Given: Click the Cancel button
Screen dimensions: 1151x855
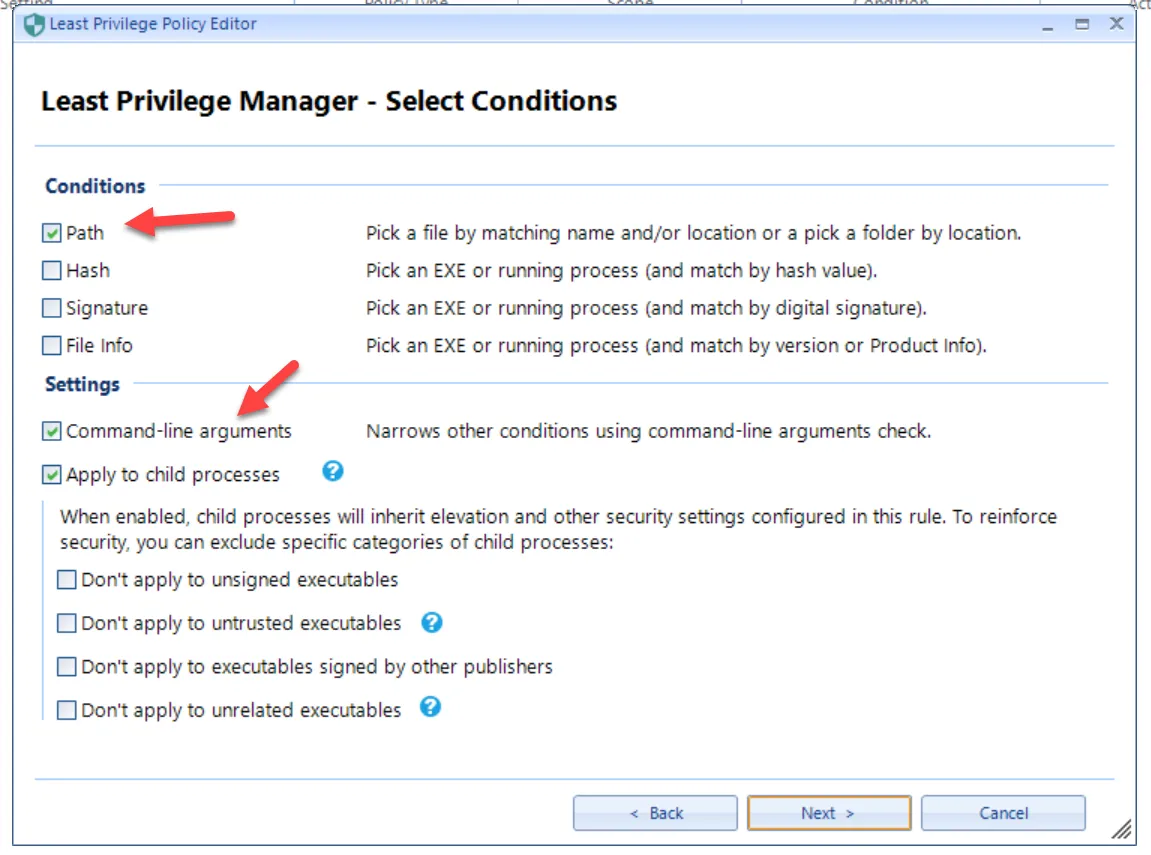Looking at the screenshot, I should [1003, 813].
